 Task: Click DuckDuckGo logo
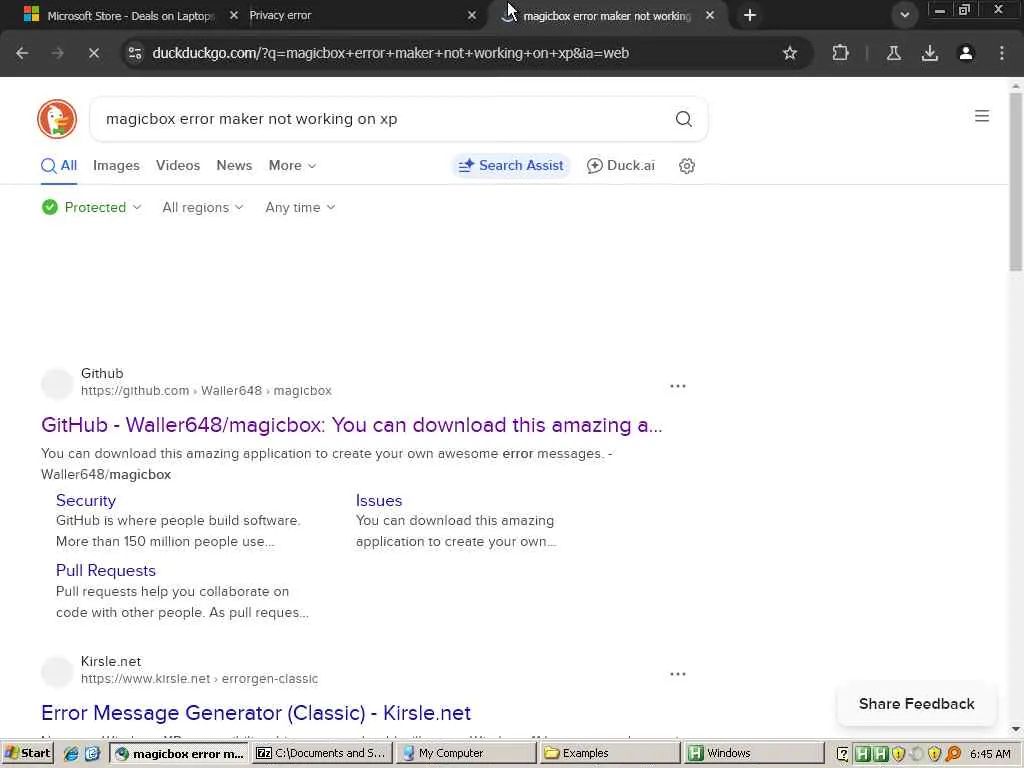57,119
